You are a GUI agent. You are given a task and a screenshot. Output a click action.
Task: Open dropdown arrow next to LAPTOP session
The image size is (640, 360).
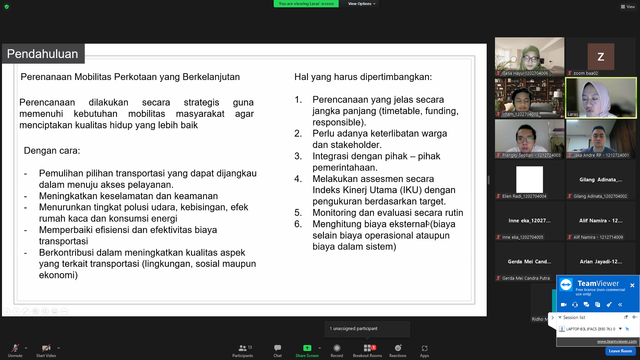point(620,329)
